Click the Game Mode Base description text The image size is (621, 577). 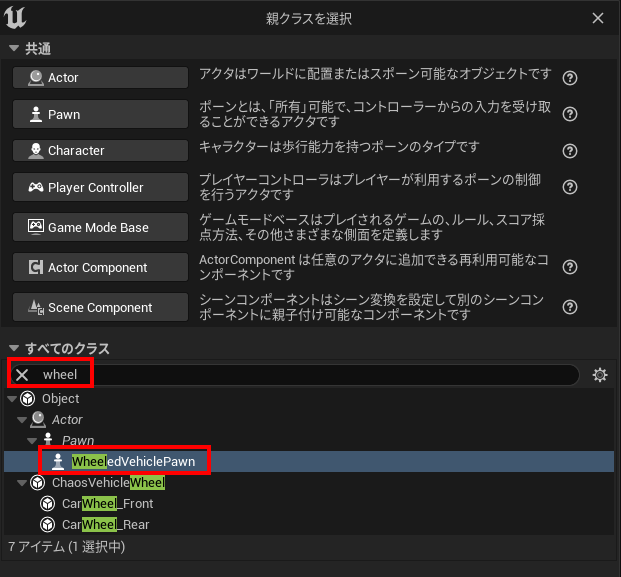[x=372, y=227]
